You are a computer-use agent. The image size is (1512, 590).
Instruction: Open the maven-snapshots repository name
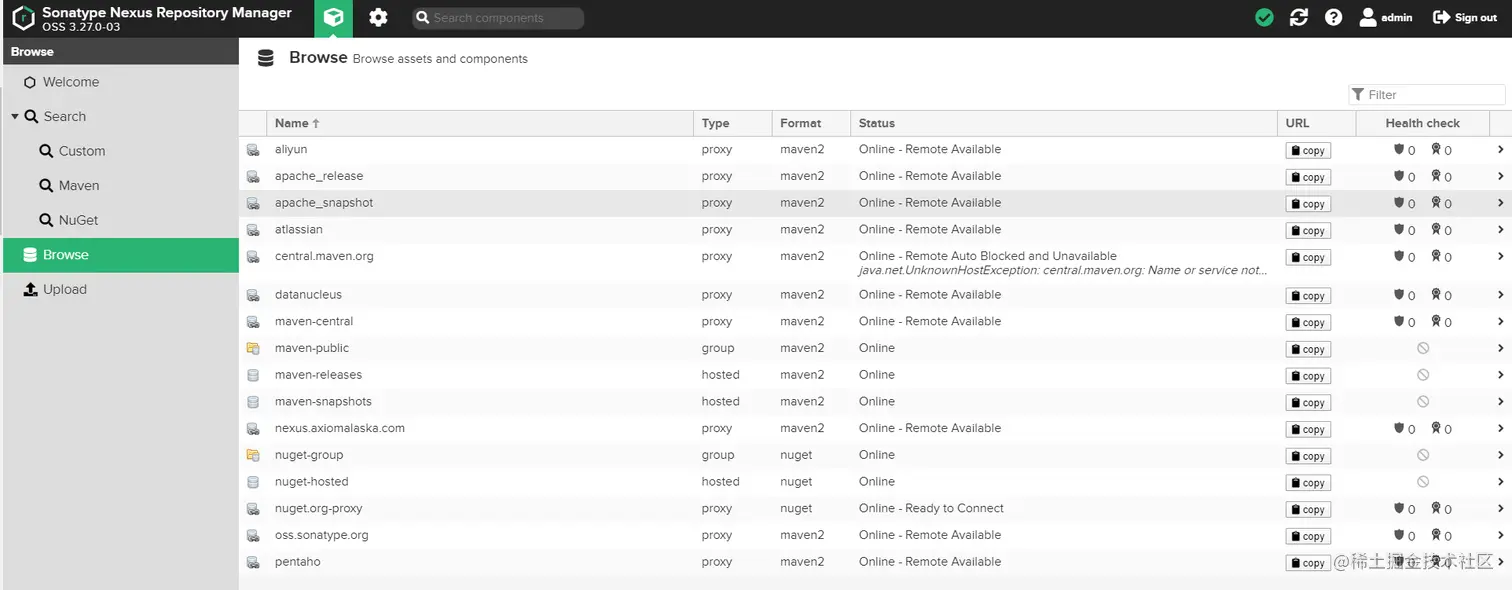[x=323, y=402]
